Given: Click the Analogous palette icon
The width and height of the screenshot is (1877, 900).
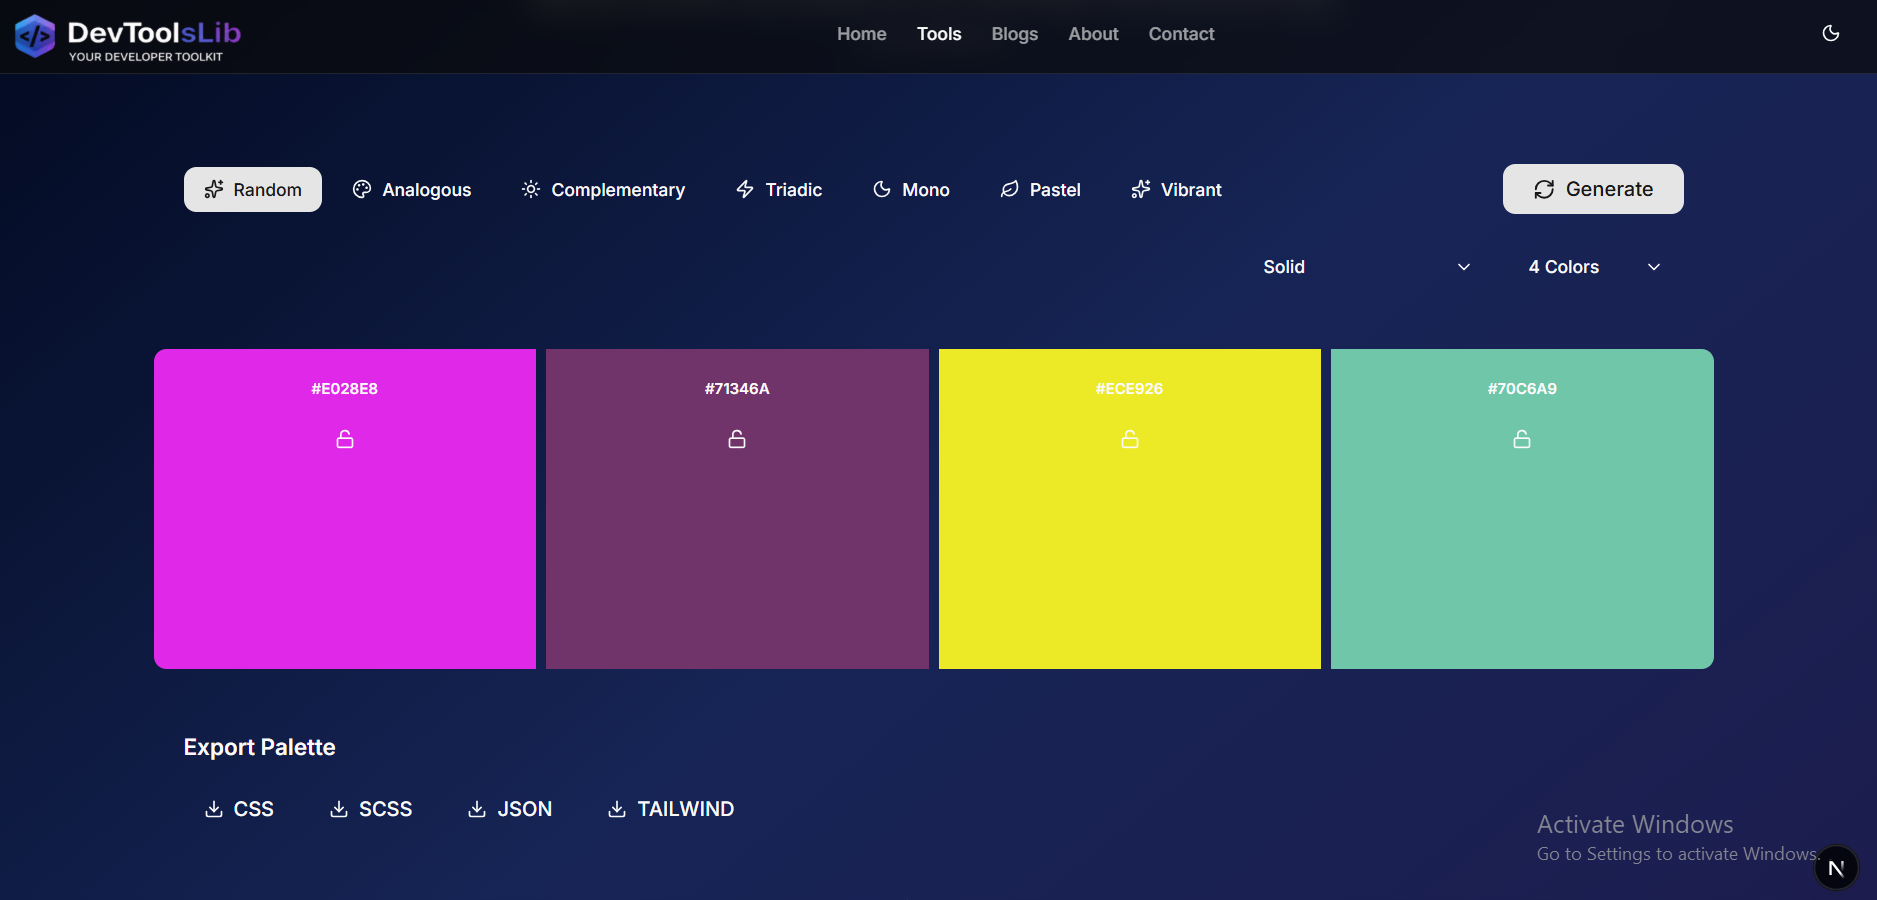Looking at the screenshot, I should 361,189.
